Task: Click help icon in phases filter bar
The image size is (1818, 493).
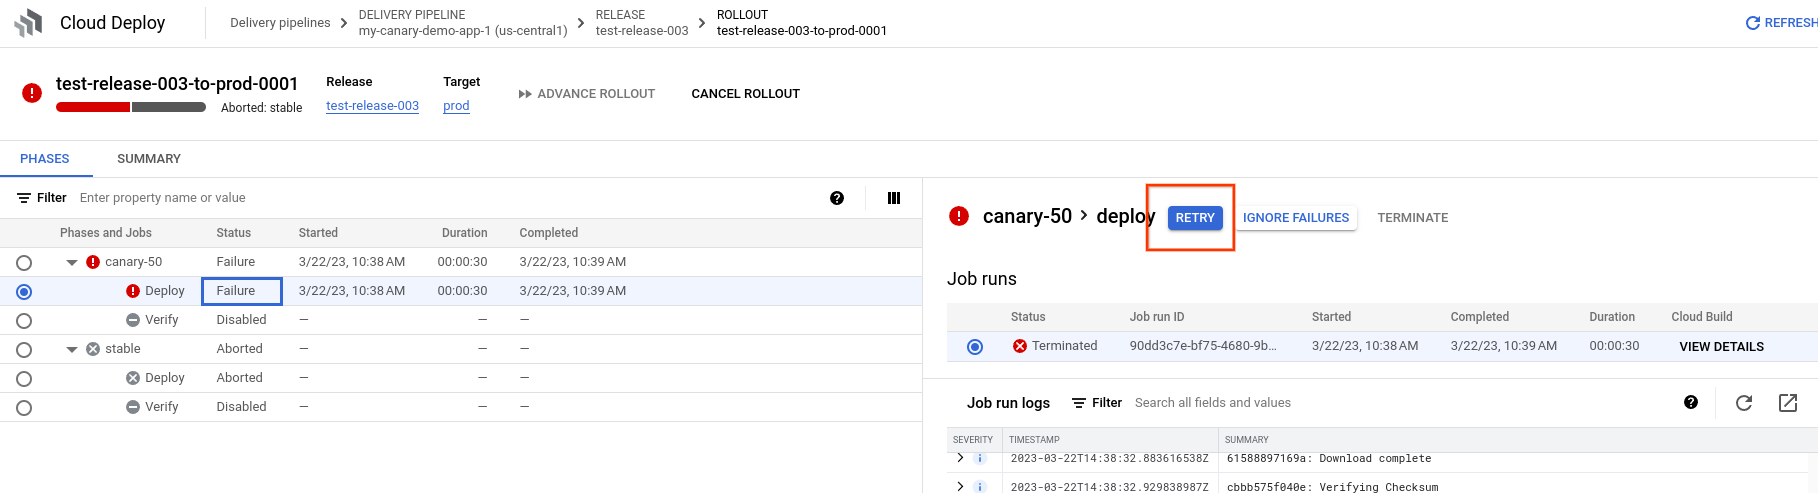Action: pos(837,198)
